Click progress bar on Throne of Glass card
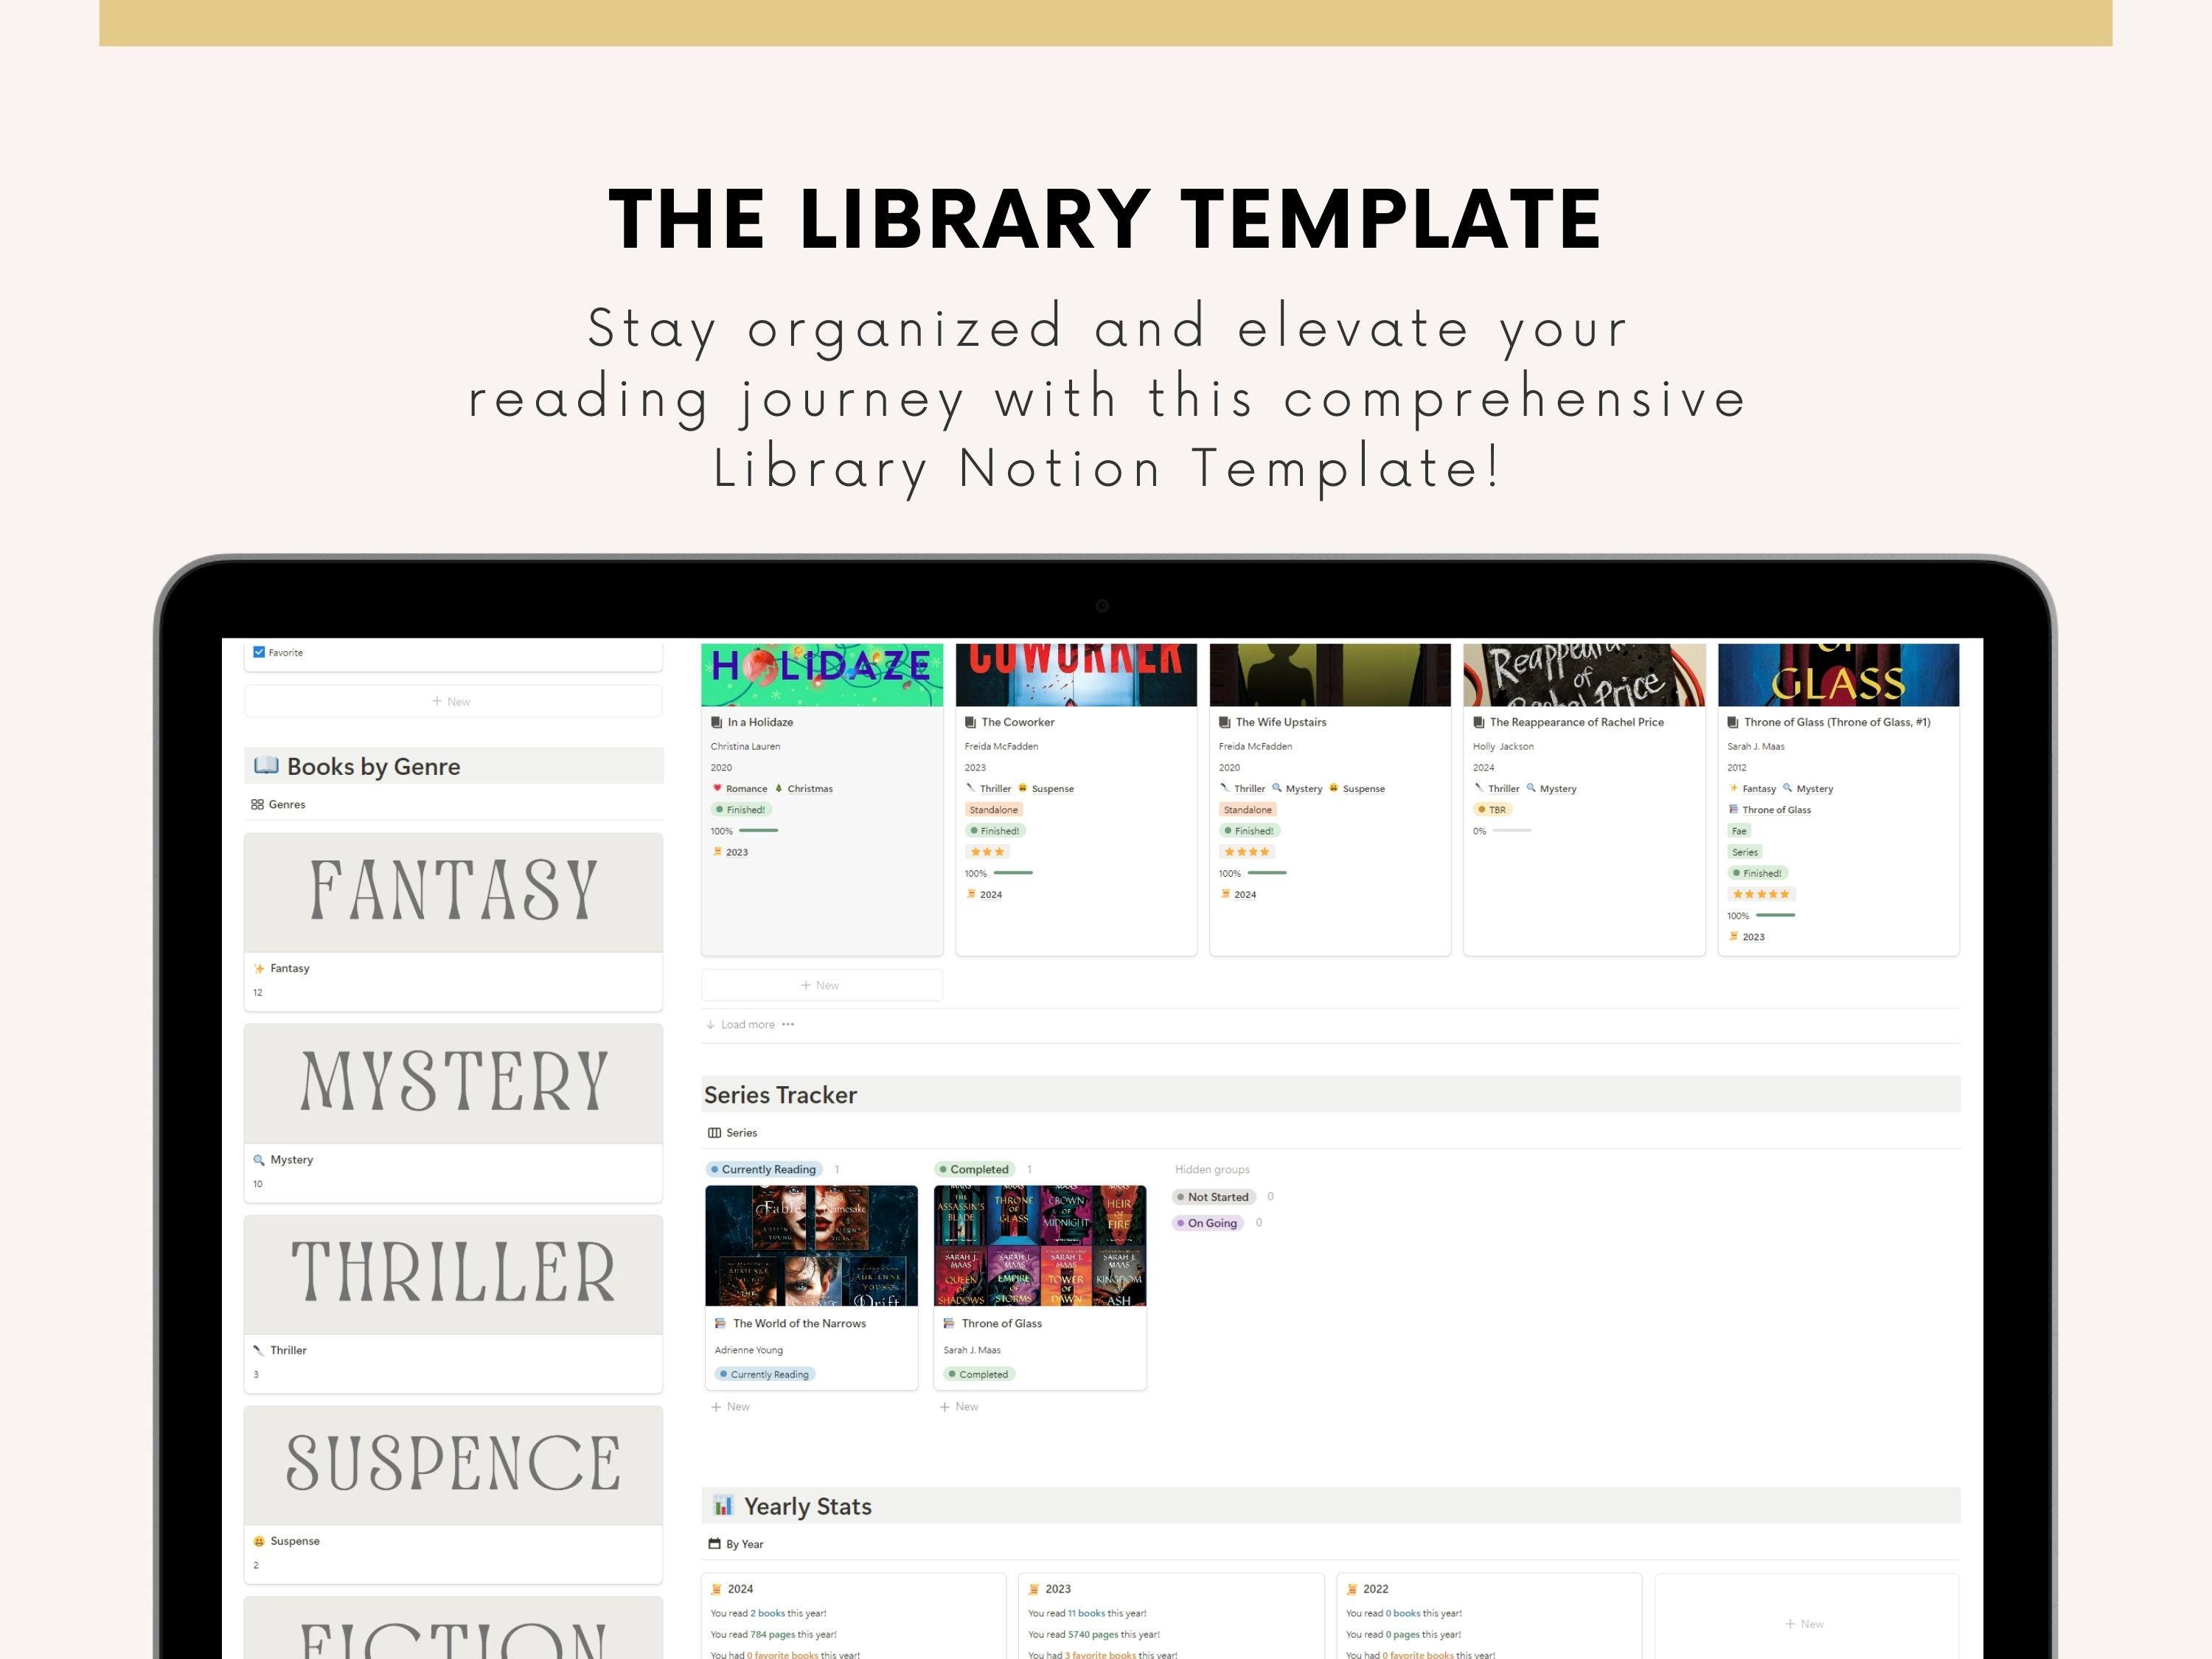The image size is (2212, 1659). point(1775,915)
